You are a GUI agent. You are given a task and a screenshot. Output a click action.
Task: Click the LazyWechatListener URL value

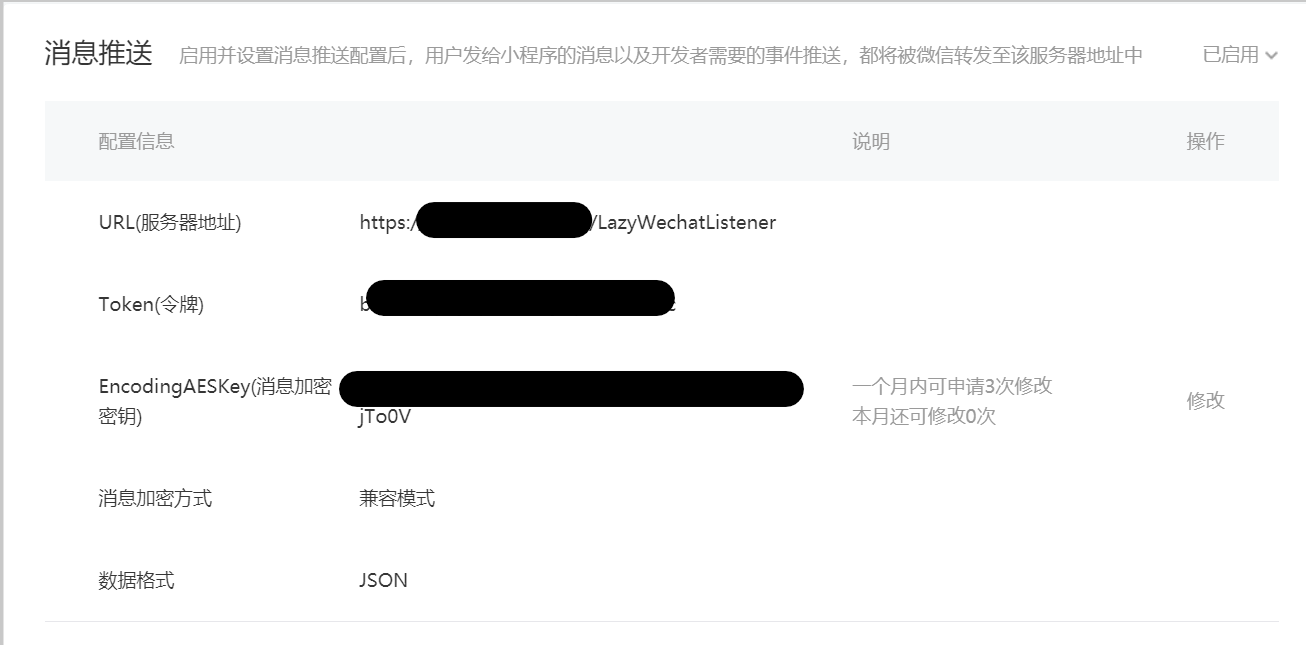click(x=568, y=222)
